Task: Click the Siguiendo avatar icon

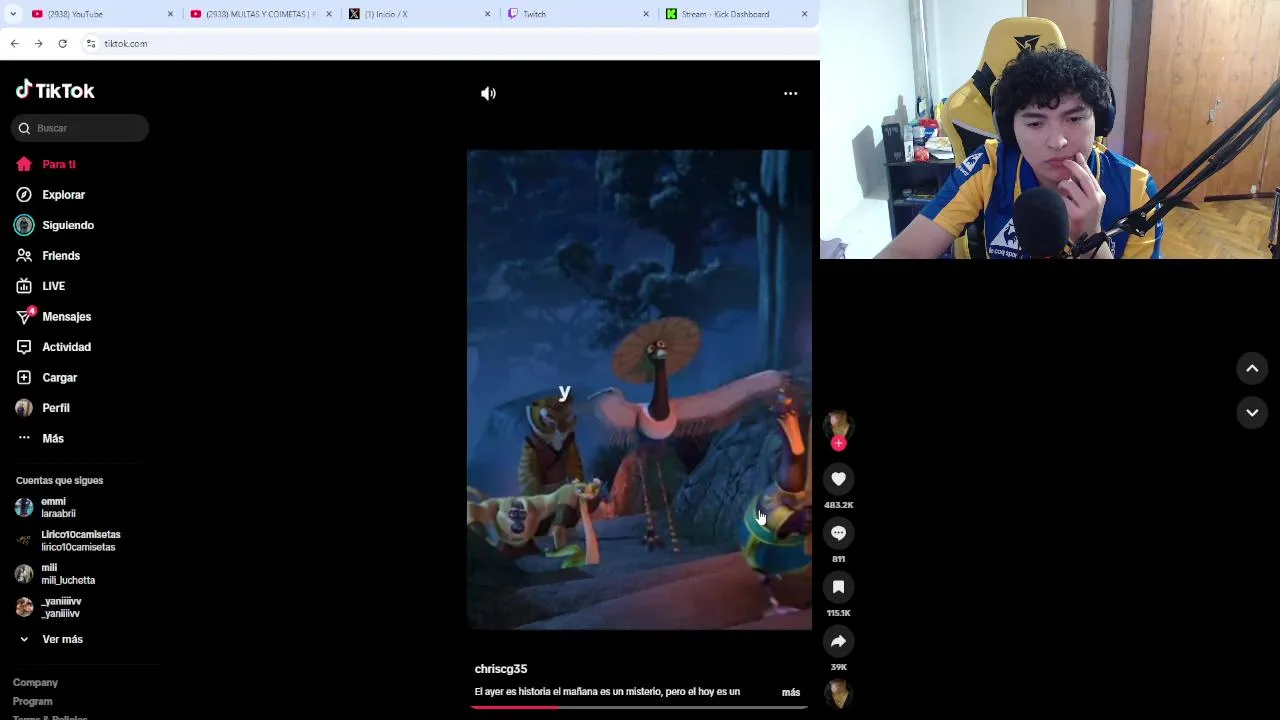Action: tap(24, 225)
